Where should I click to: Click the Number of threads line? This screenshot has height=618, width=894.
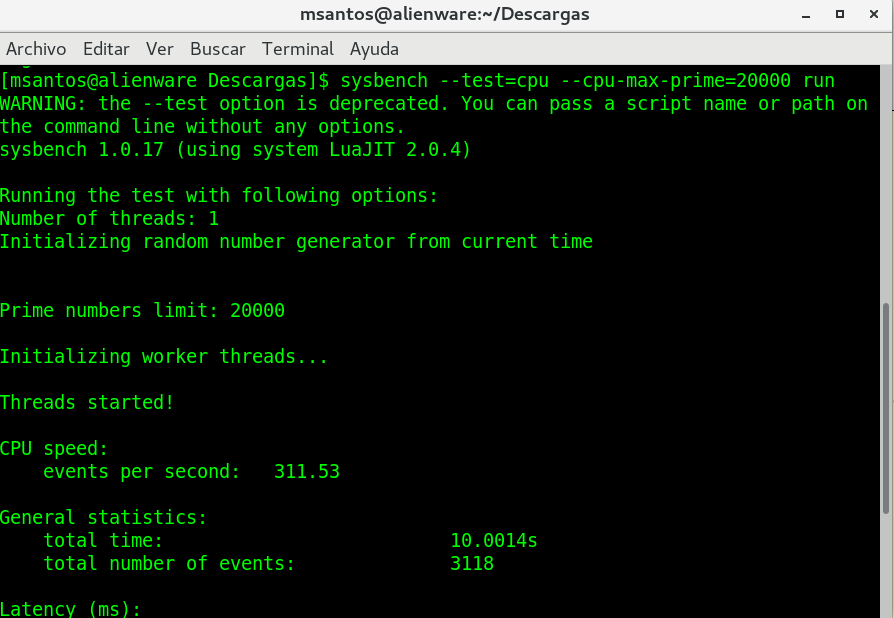coord(109,219)
